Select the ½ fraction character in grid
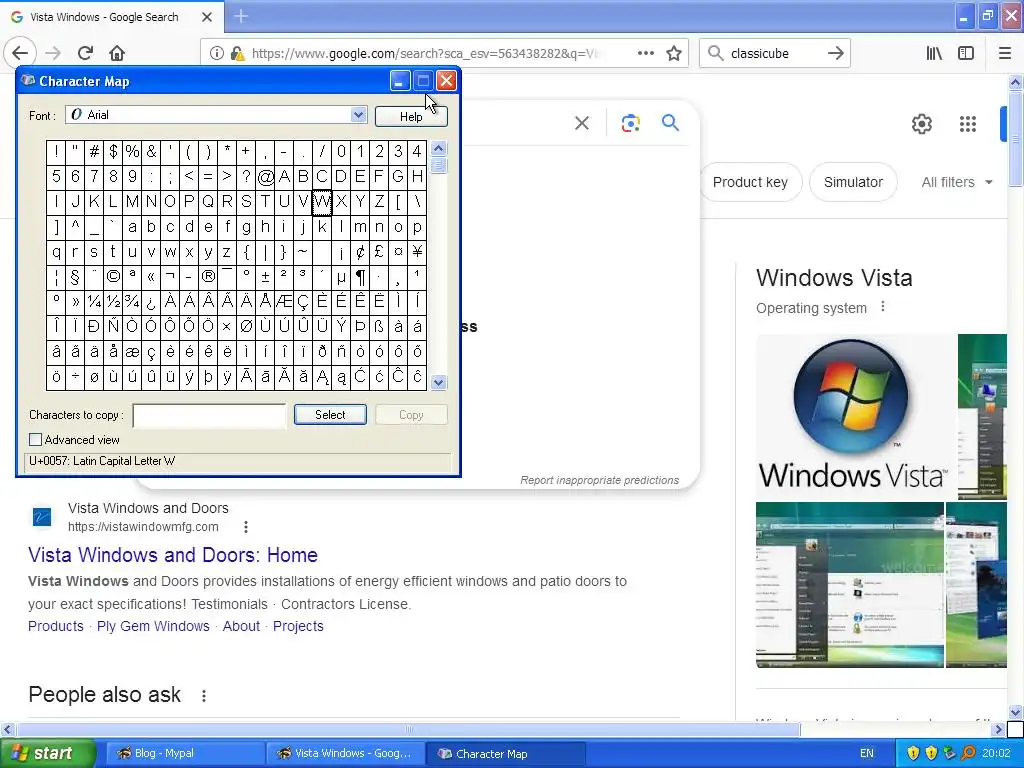 (x=113, y=302)
